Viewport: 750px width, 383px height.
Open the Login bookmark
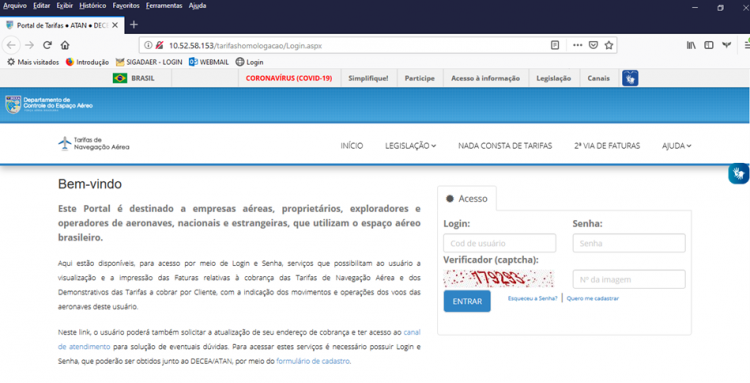click(x=249, y=62)
